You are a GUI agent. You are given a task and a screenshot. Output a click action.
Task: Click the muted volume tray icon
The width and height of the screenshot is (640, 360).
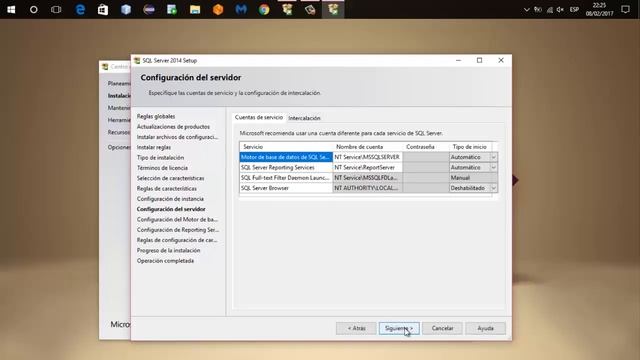[x=560, y=9]
